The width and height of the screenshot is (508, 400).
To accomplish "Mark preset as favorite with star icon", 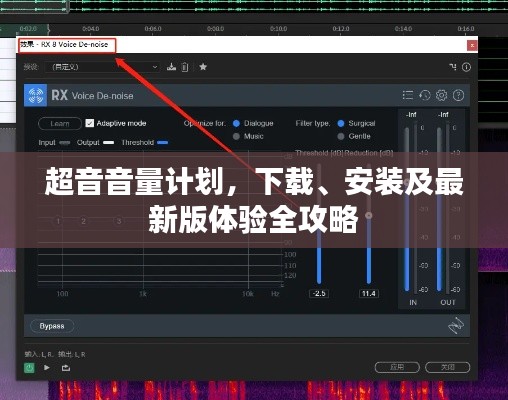I will (x=203, y=67).
